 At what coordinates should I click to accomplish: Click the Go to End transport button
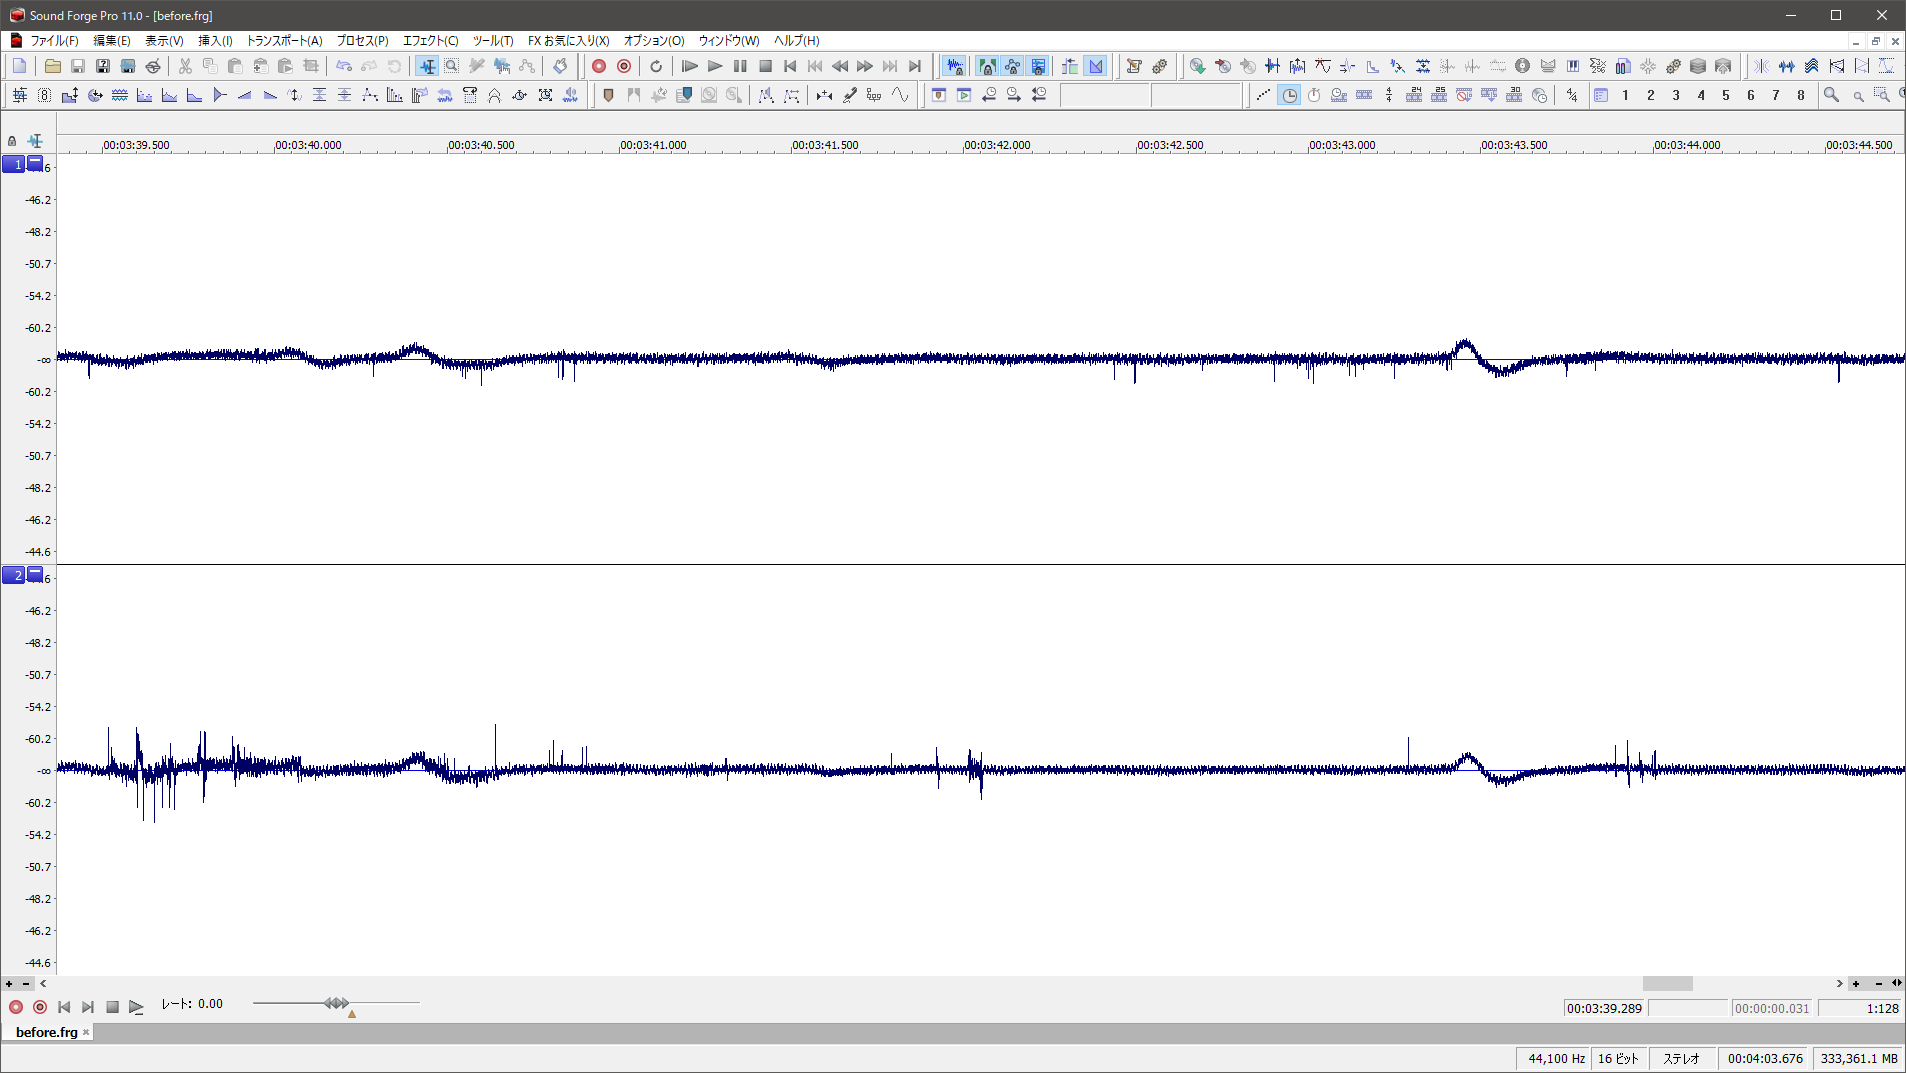pos(914,66)
